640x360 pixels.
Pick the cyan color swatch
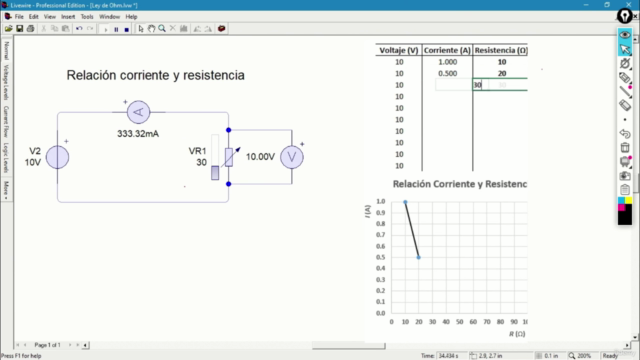coord(621,200)
